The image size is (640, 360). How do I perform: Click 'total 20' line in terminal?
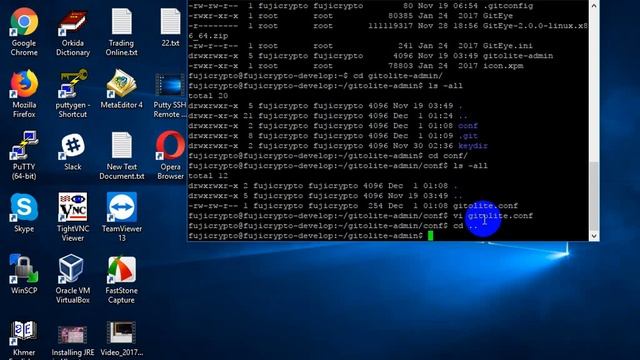point(208,96)
